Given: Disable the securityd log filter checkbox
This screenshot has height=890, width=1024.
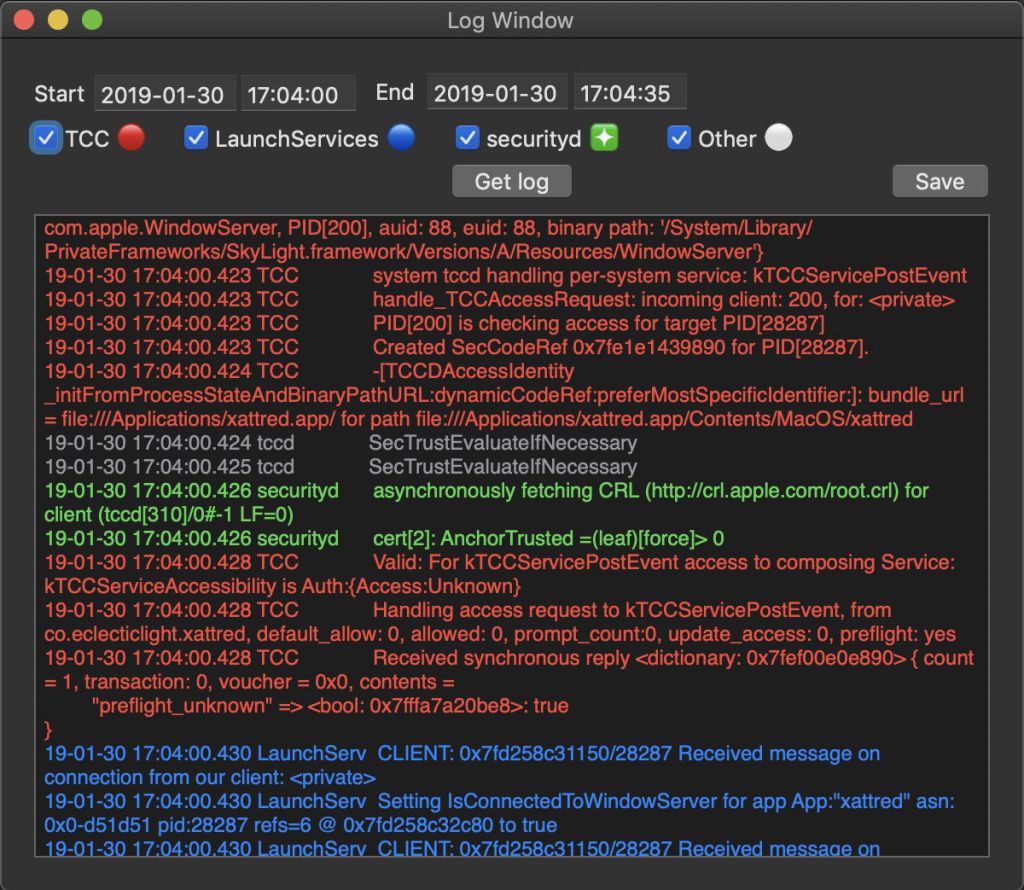Looking at the screenshot, I should pos(467,138).
